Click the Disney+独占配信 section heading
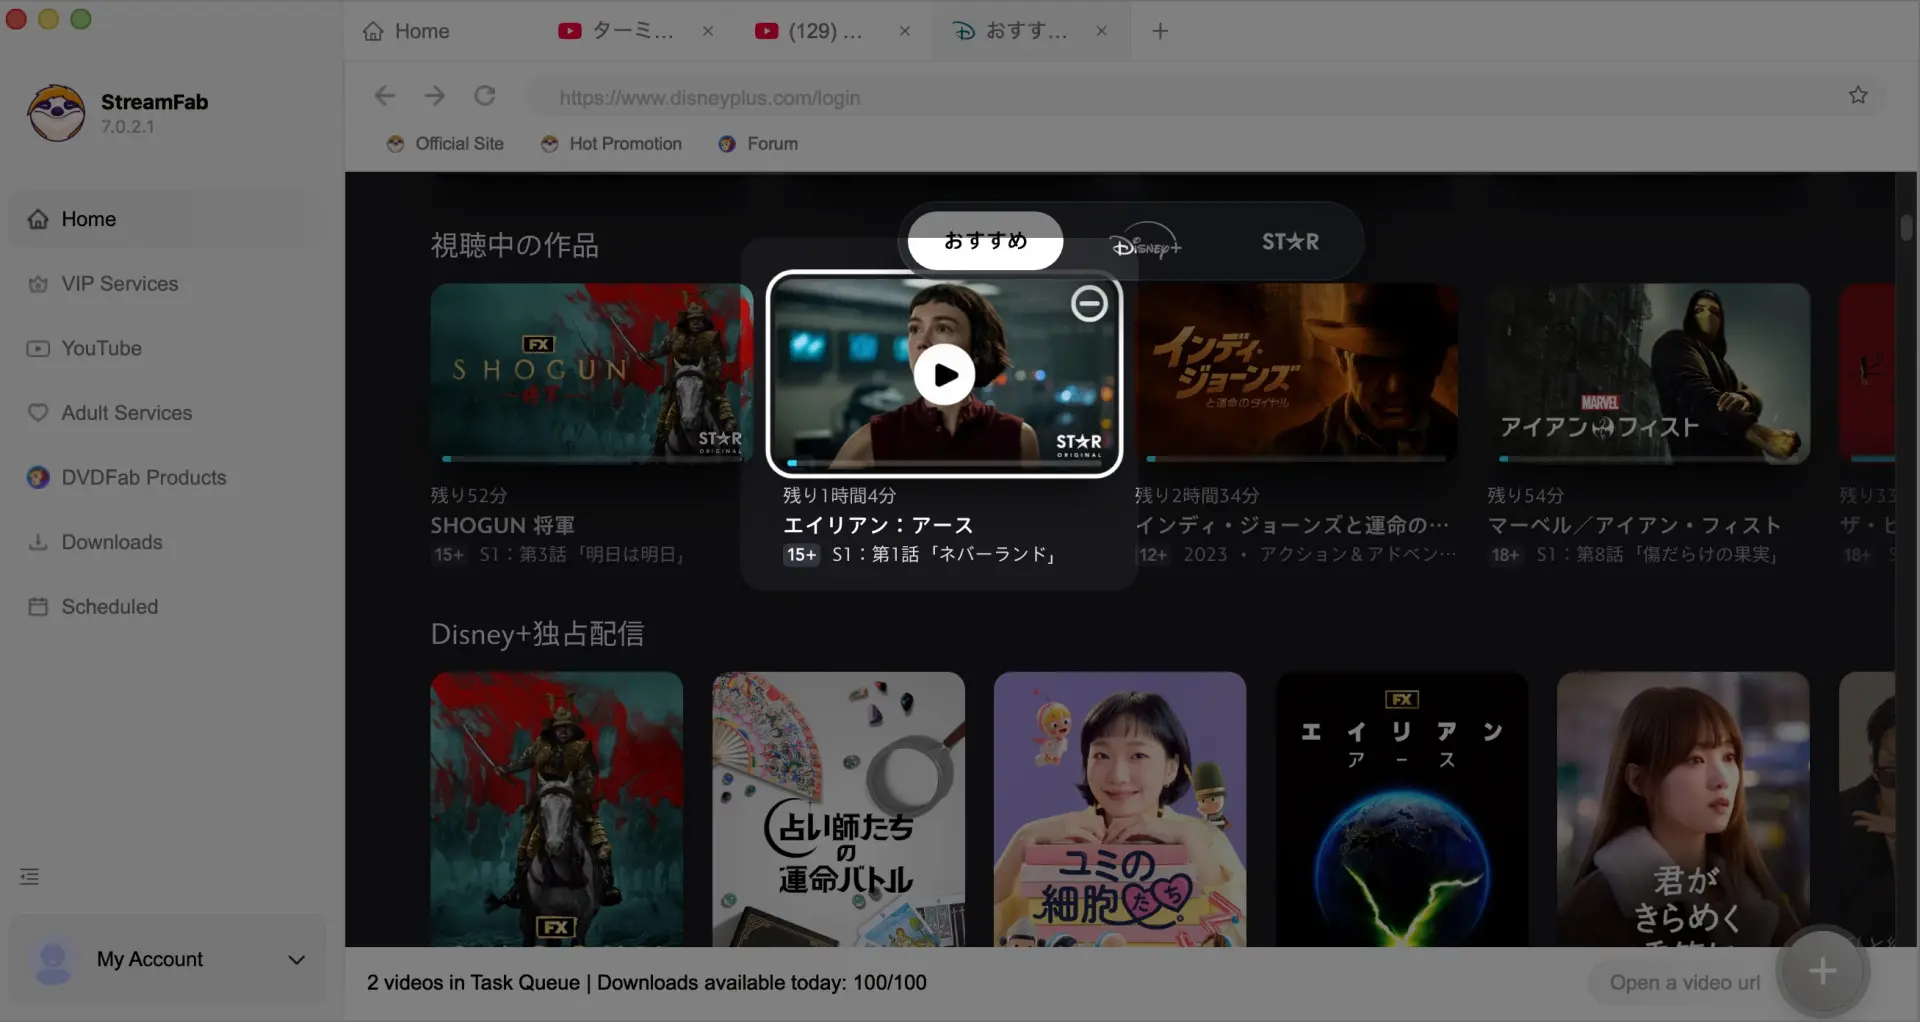The image size is (1920, 1022). [x=537, y=634]
